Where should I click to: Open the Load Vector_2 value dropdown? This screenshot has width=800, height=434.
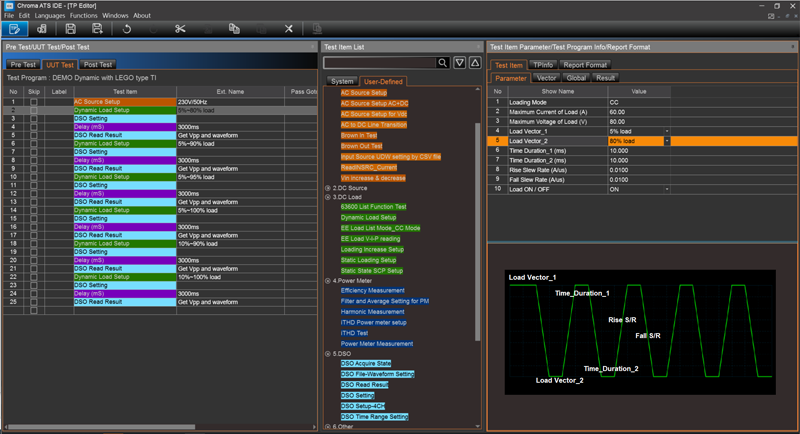(666, 142)
